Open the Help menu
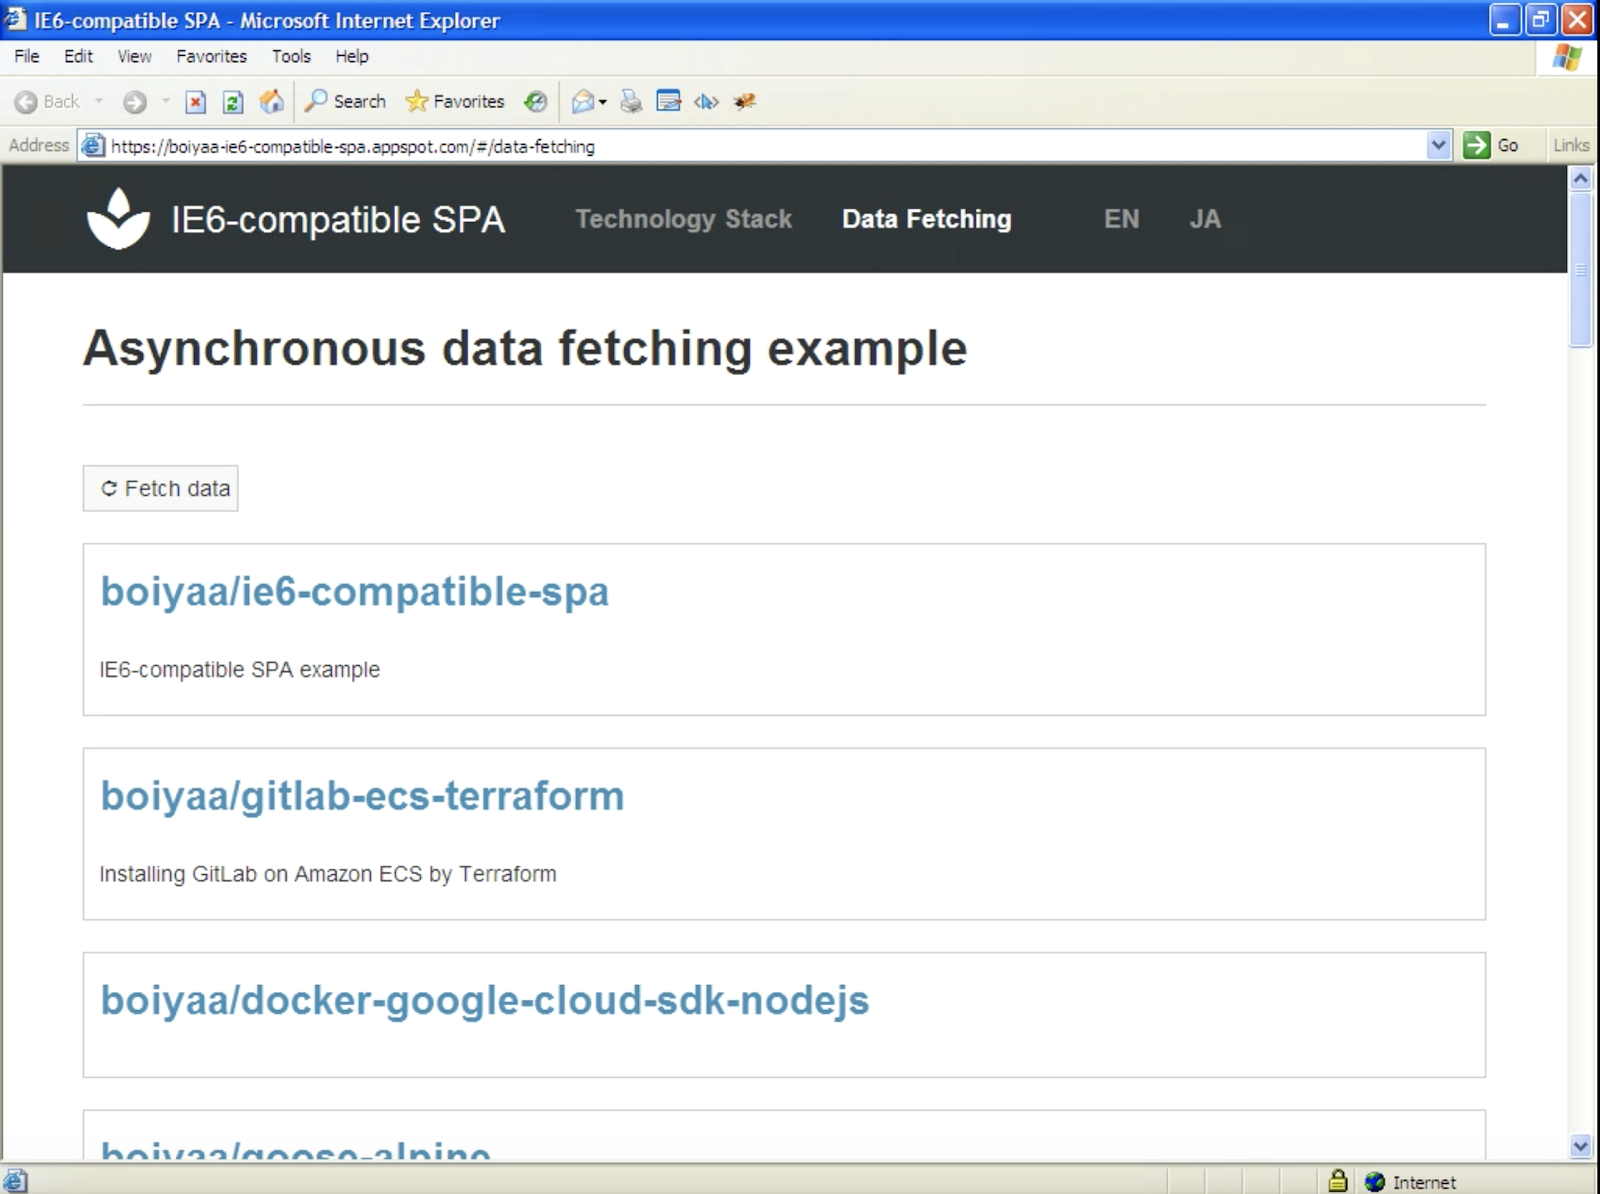The image size is (1600, 1194). coord(351,56)
